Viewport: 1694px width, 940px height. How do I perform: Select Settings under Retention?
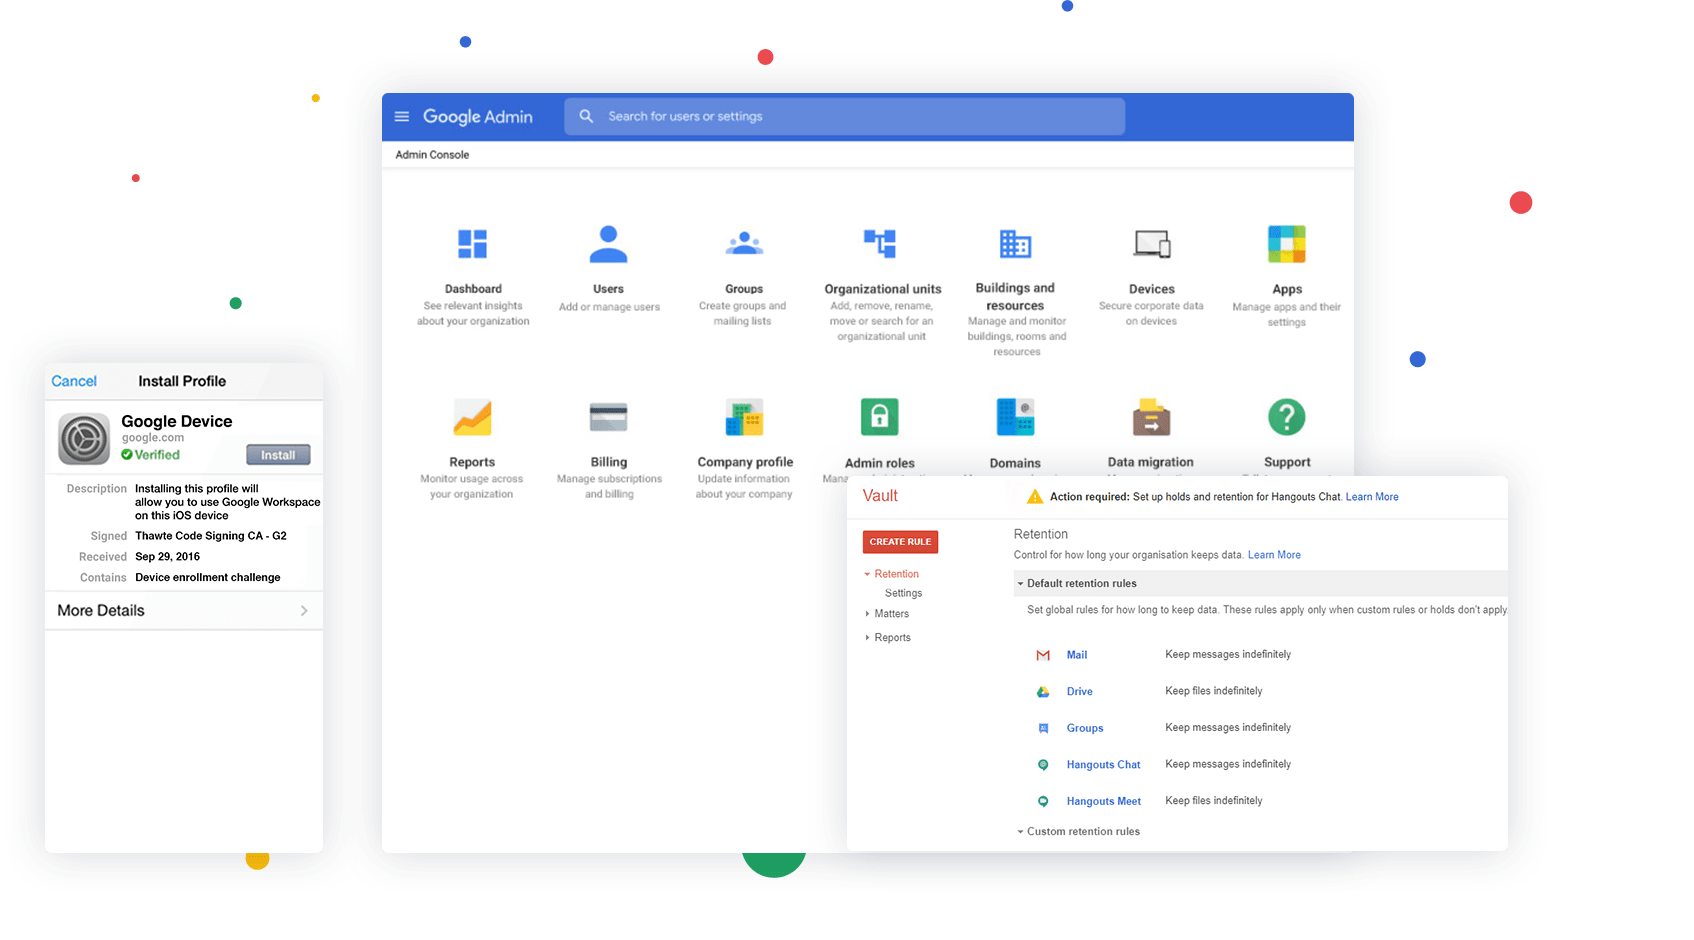click(x=902, y=592)
